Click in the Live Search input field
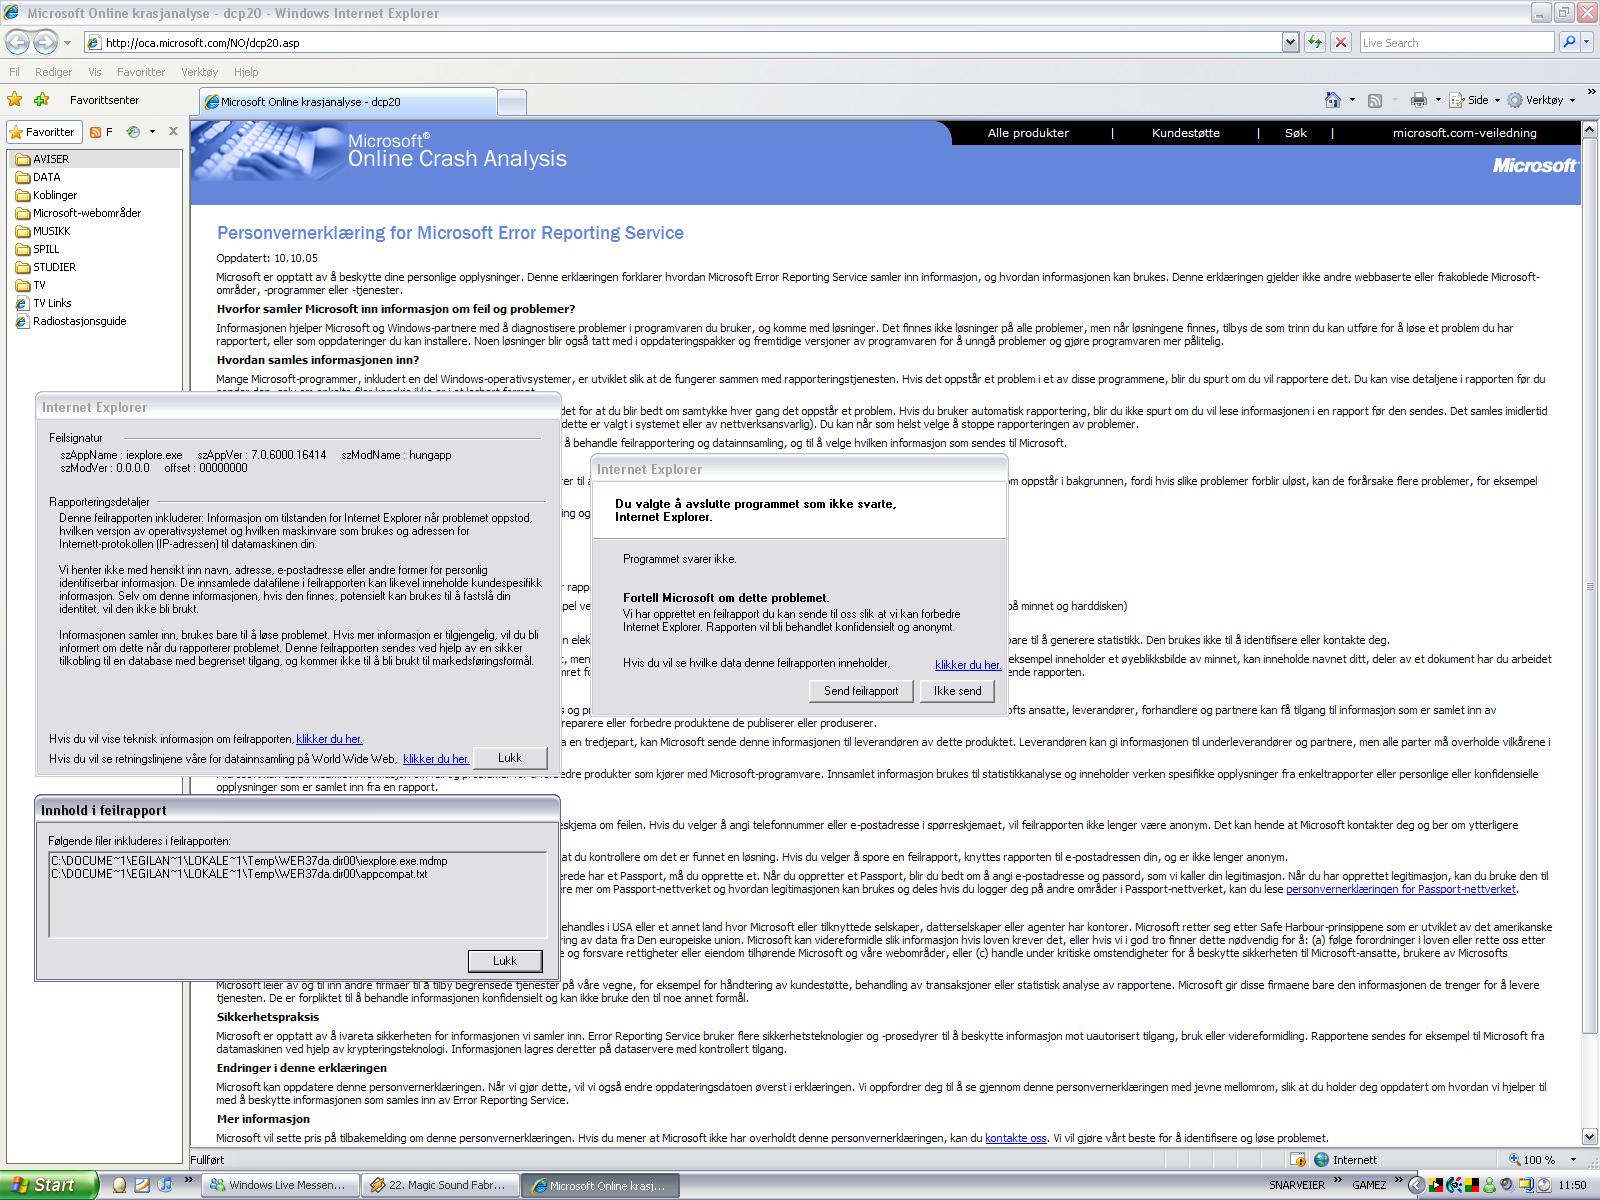1600x1200 pixels. coord(1457,42)
